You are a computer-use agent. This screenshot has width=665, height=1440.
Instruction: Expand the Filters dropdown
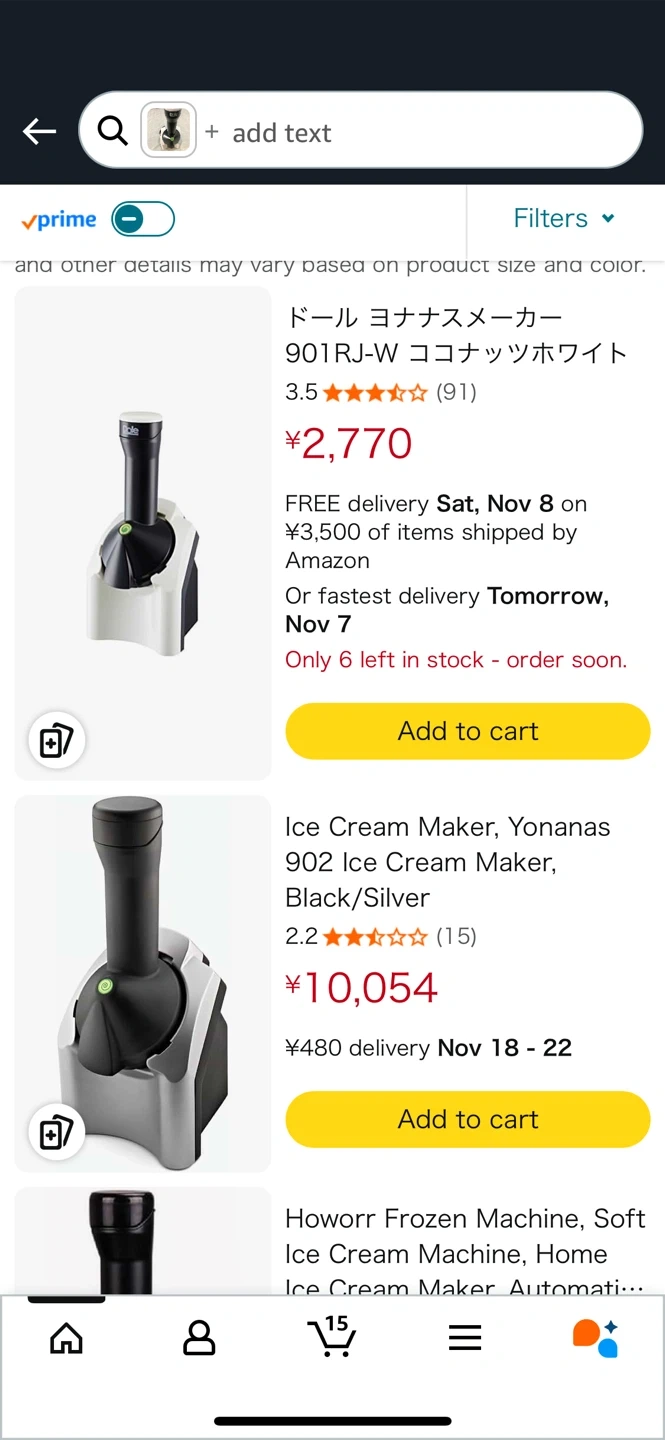[x=565, y=218]
